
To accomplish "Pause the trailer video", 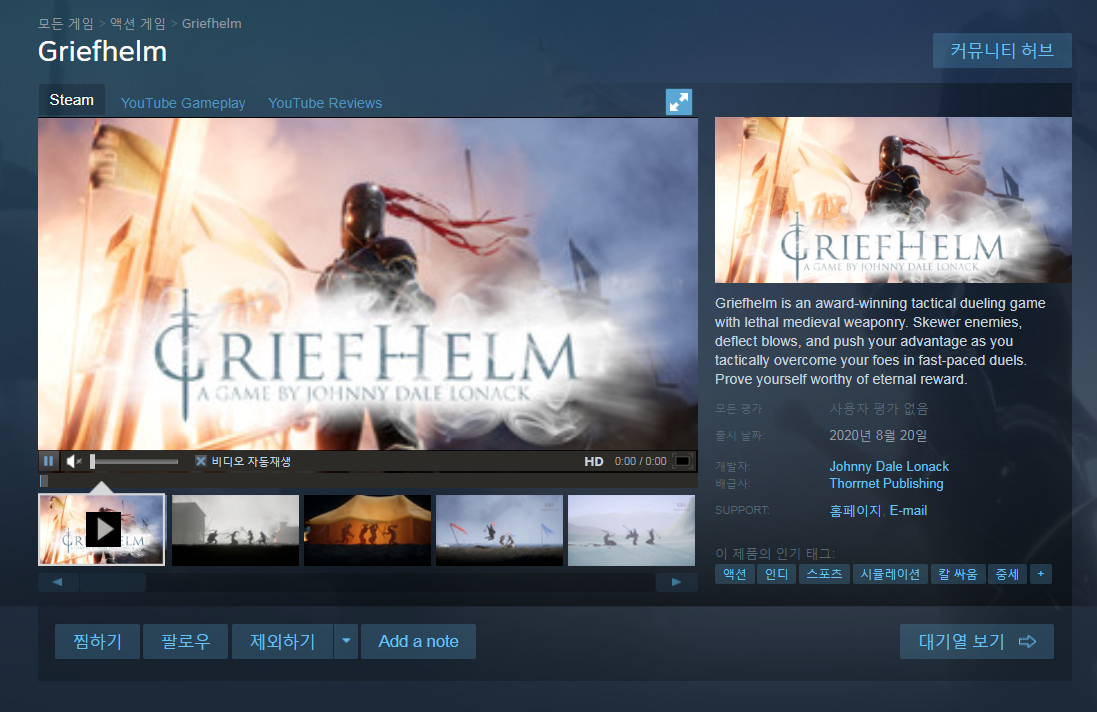I will 48,461.
